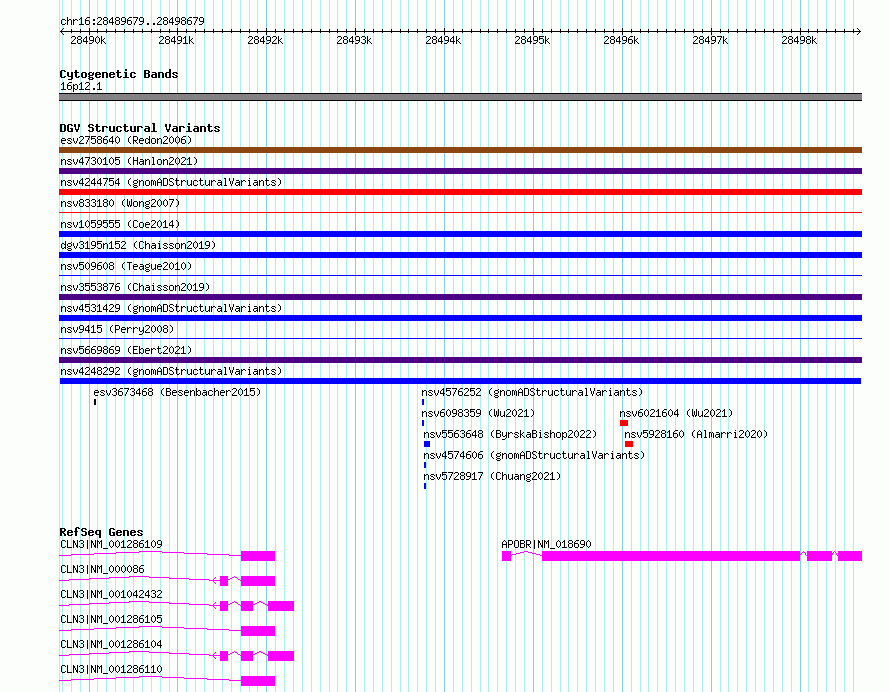Select nsv4248292 gnomAD variant label

click(x=171, y=371)
